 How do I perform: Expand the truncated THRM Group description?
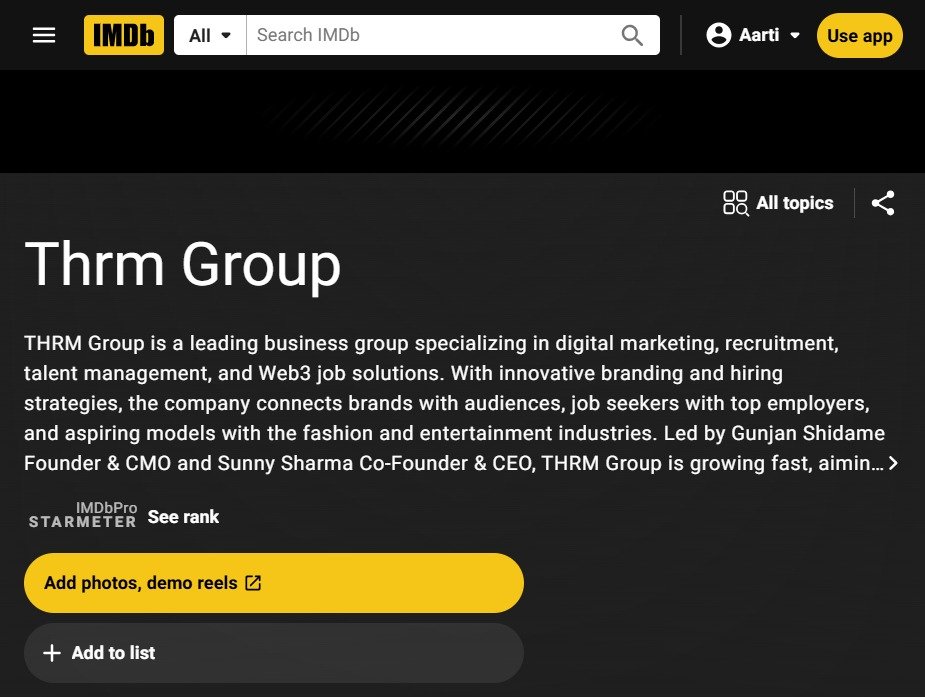pyautogui.click(x=894, y=463)
